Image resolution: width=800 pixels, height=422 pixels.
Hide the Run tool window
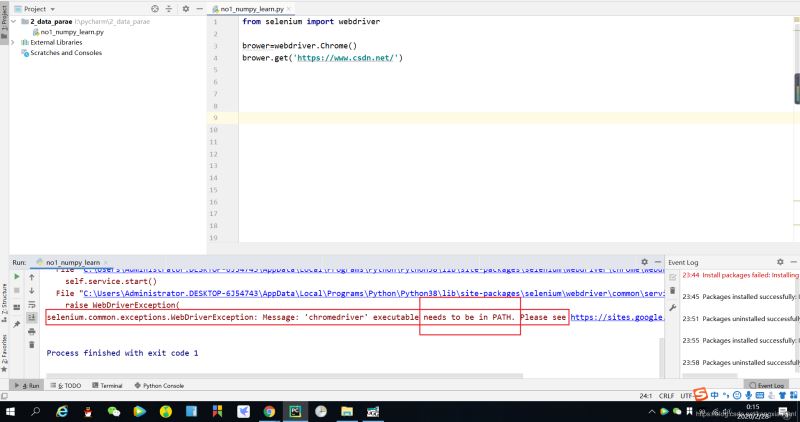tap(658, 262)
